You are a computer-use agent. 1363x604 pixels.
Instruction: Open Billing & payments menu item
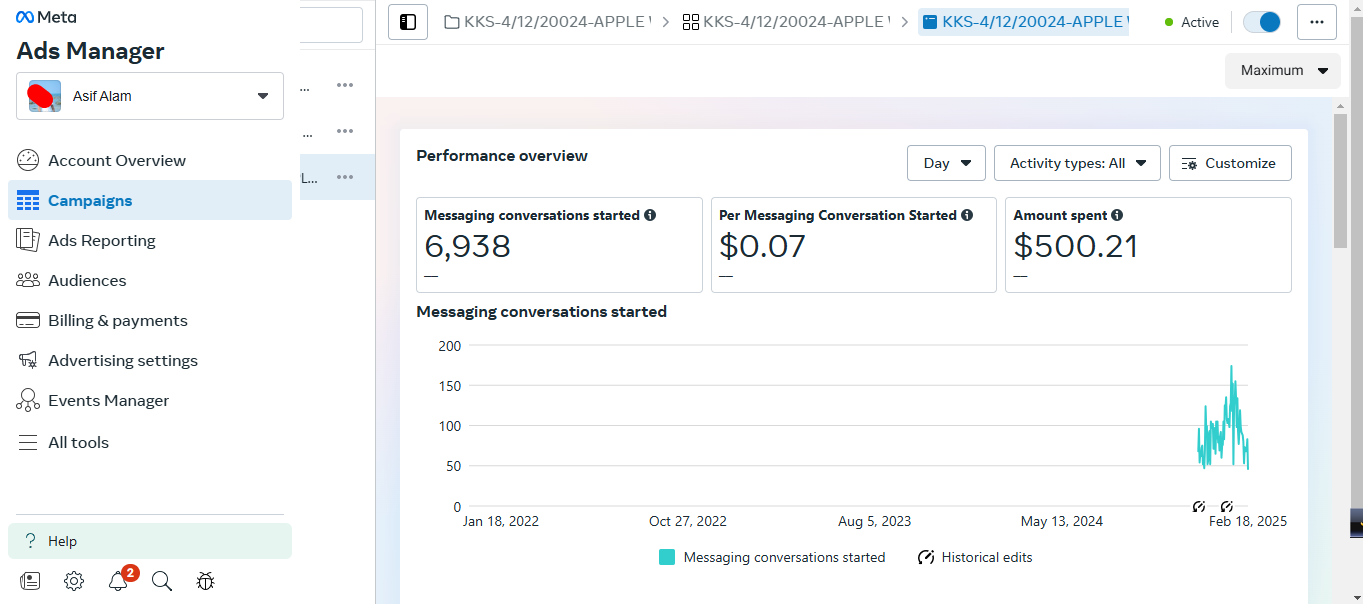click(118, 320)
